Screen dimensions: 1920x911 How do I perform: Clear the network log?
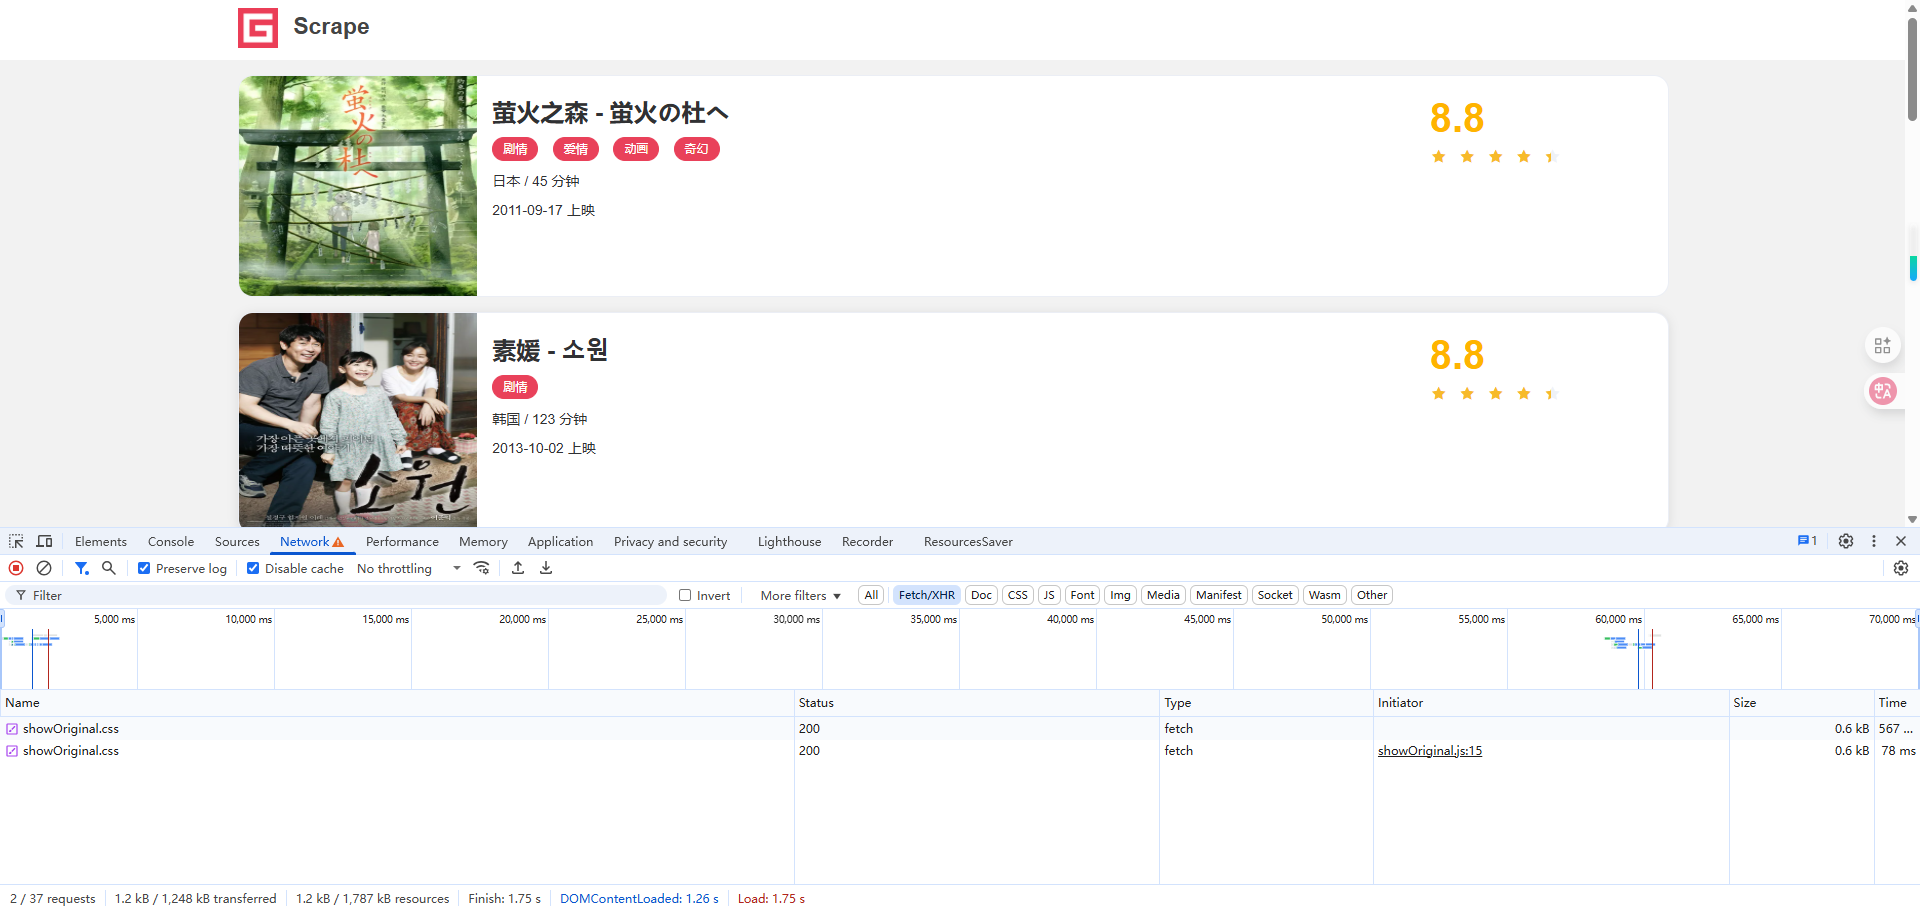[x=44, y=568]
